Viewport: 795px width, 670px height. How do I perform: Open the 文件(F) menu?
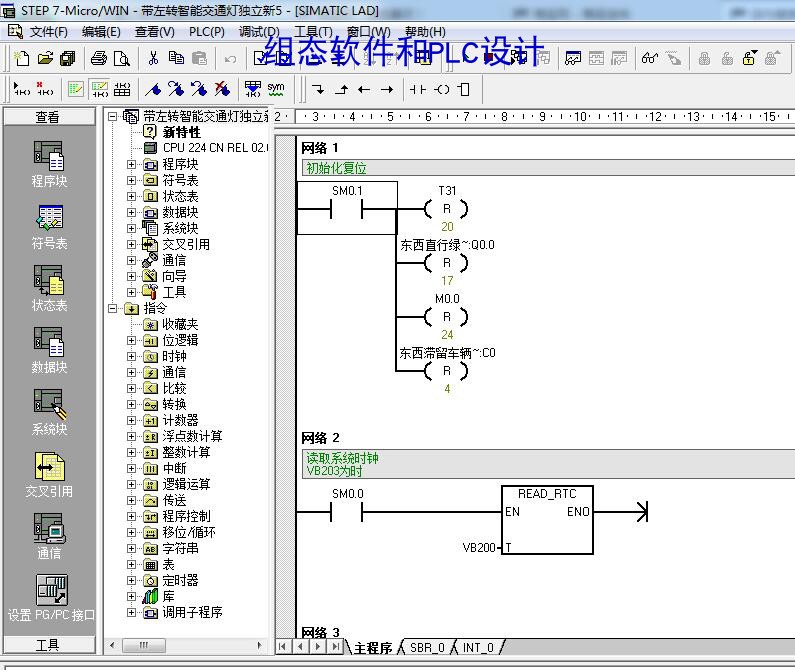point(48,32)
